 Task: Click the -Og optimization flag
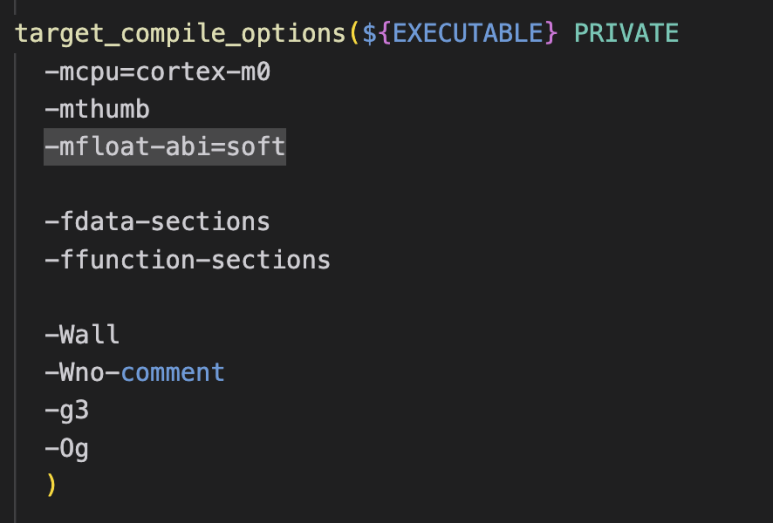point(67,449)
